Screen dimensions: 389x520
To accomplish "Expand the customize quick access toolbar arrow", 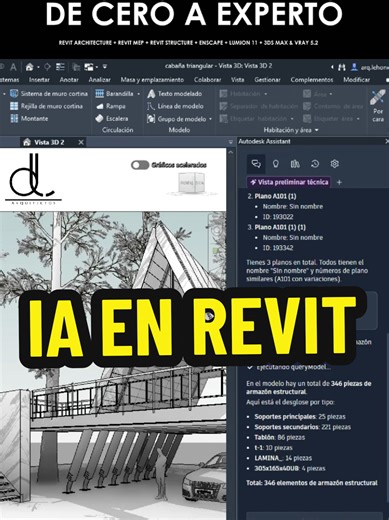I will tap(105, 67).
